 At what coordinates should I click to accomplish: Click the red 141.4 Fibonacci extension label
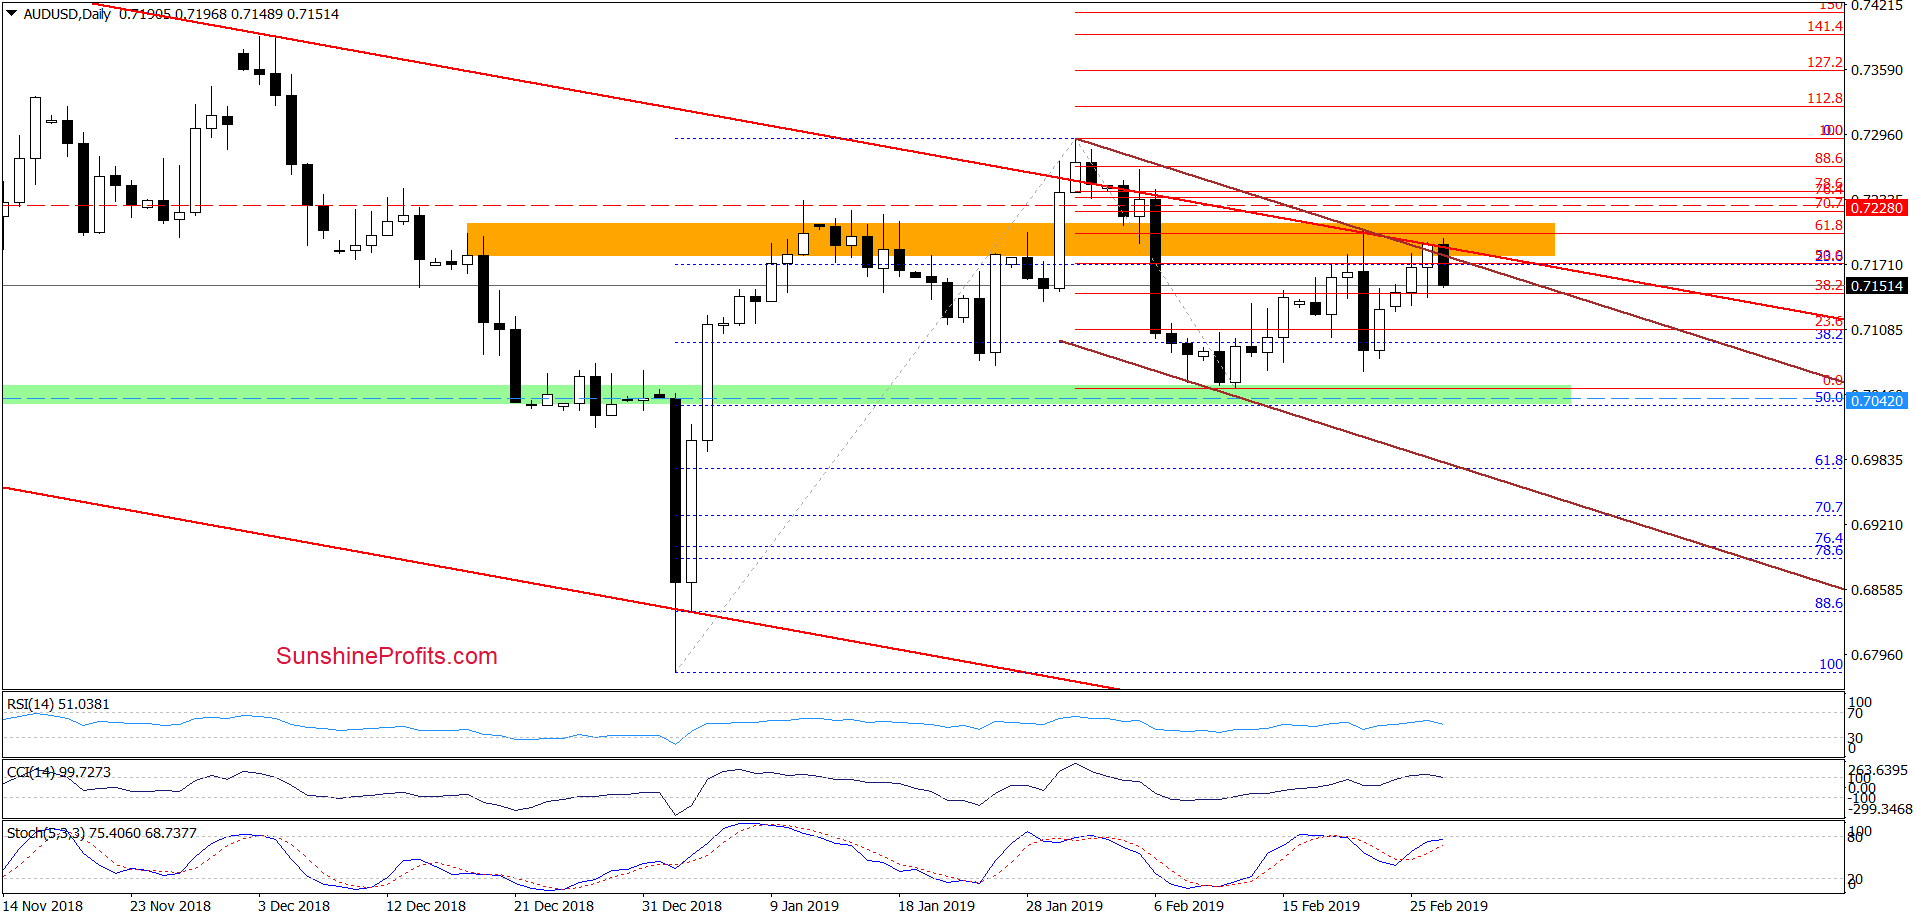click(x=1825, y=26)
